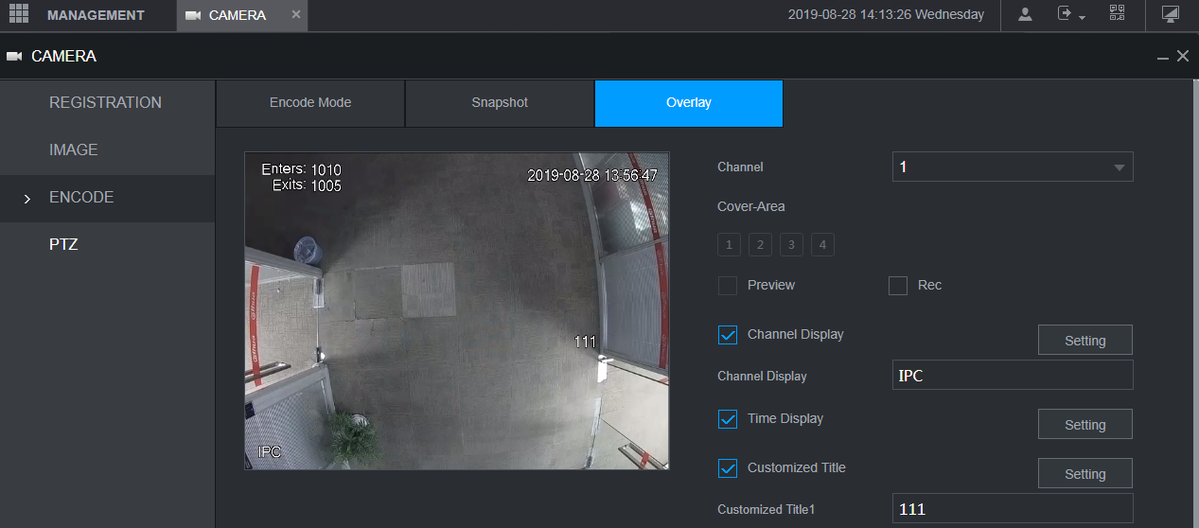Open the Channel dropdown
This screenshot has width=1199, height=528.
tap(1012, 167)
